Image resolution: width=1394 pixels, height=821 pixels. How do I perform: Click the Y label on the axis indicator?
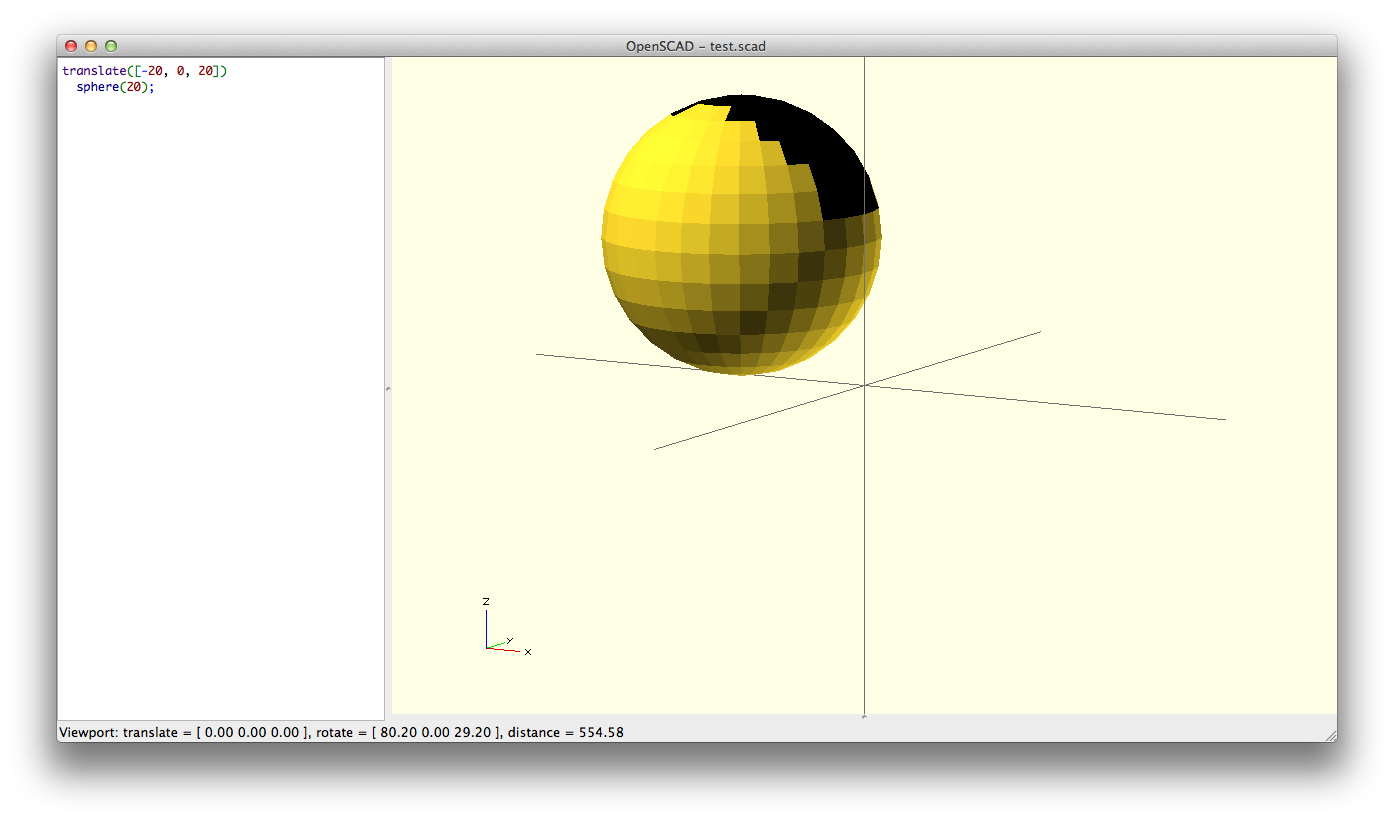pos(509,640)
